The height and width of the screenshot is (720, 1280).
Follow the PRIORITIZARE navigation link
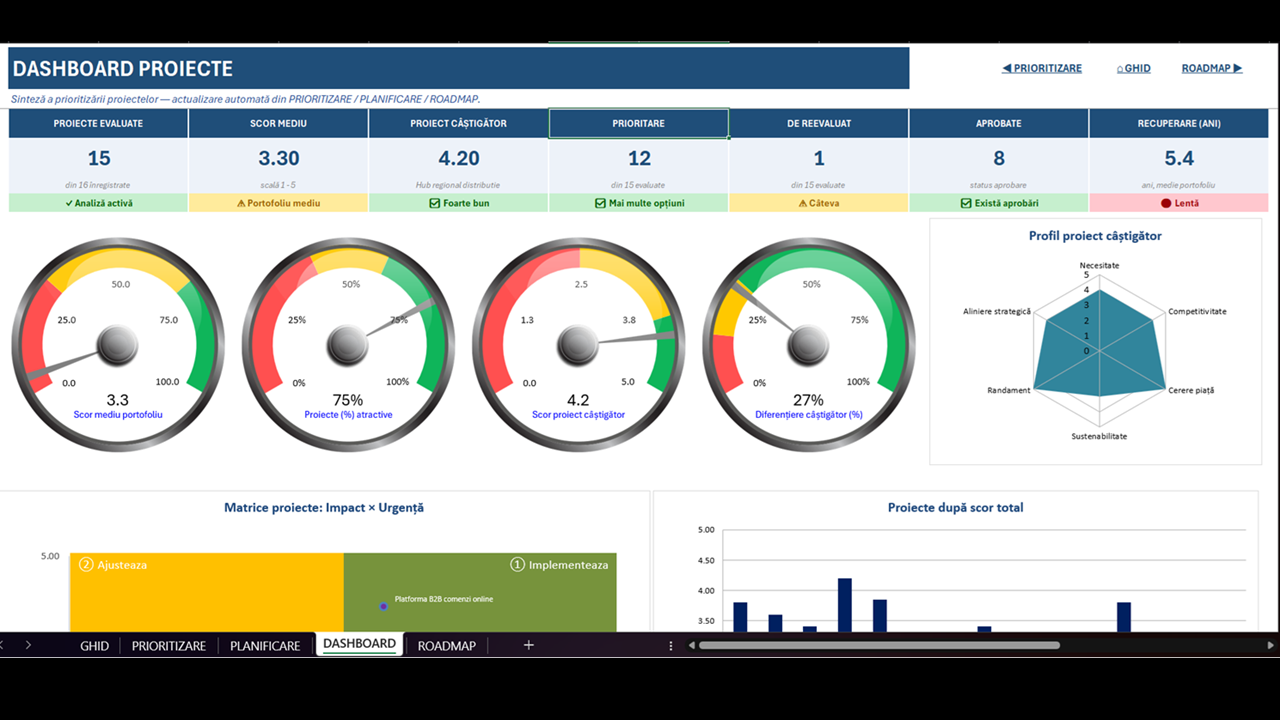(x=1042, y=68)
